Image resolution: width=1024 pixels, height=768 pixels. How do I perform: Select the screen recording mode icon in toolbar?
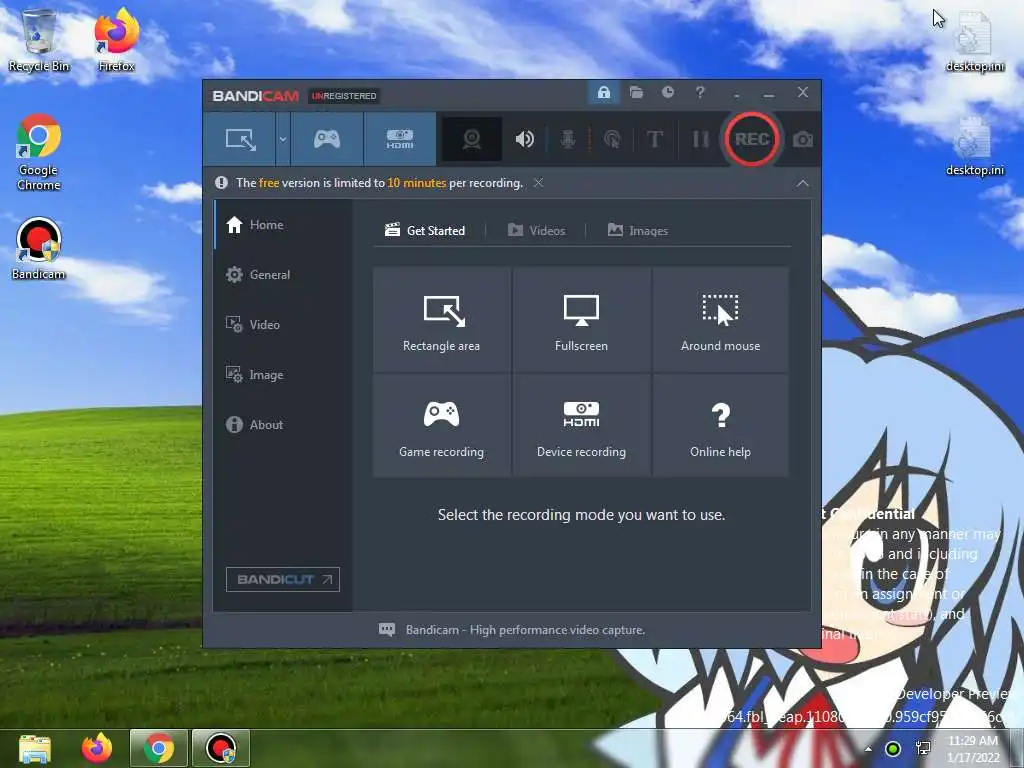click(240, 139)
